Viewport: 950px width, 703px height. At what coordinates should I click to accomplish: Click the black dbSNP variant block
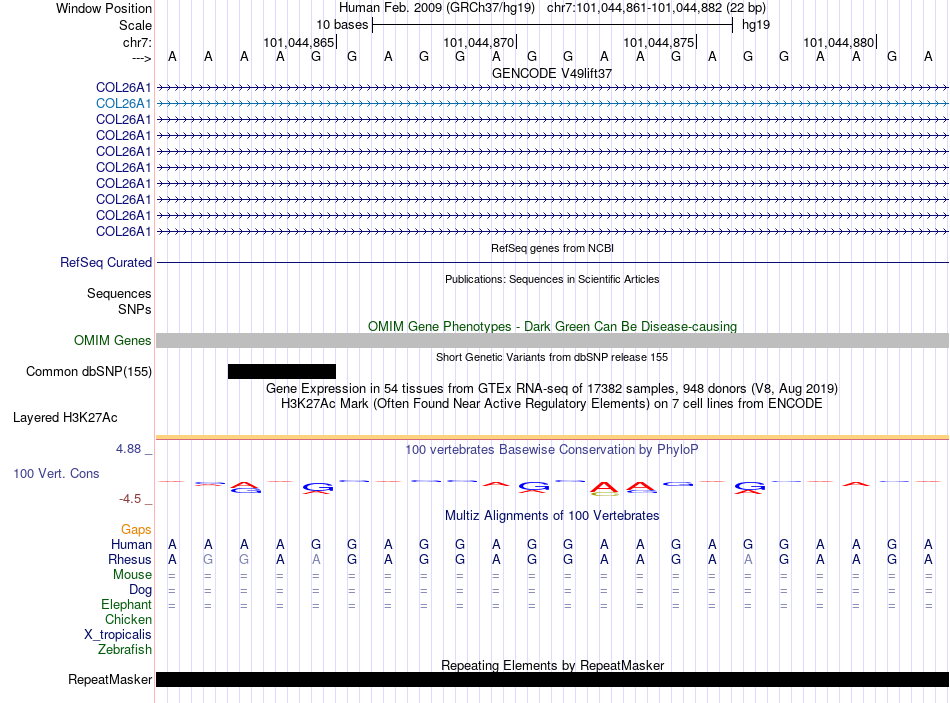(282, 371)
